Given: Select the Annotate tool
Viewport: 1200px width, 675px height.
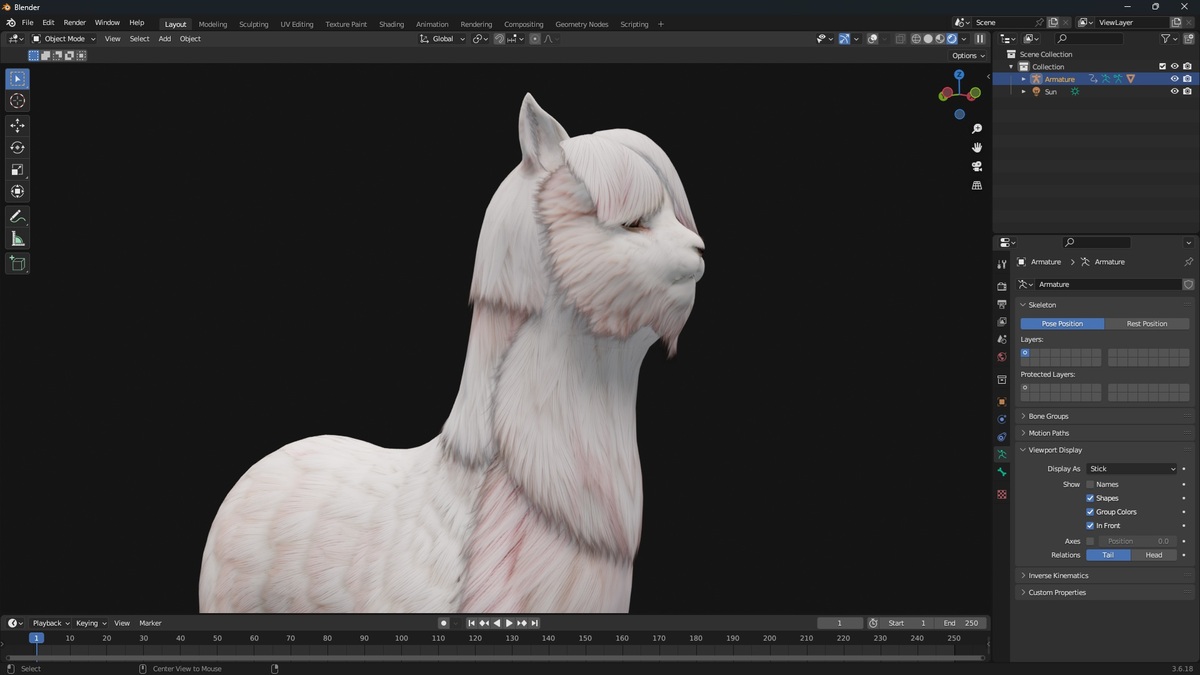Looking at the screenshot, I should [x=17, y=216].
